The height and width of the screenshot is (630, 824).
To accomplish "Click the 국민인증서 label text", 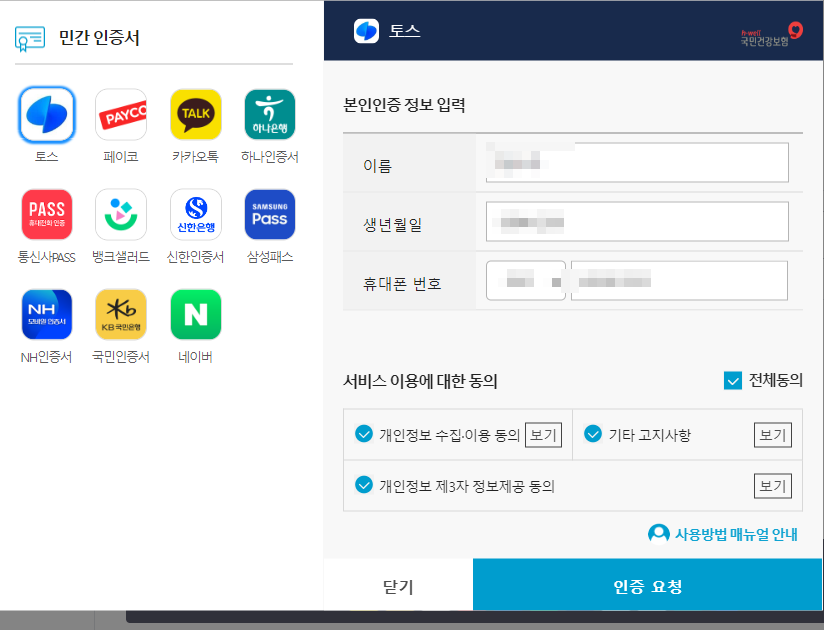I will (x=121, y=357).
